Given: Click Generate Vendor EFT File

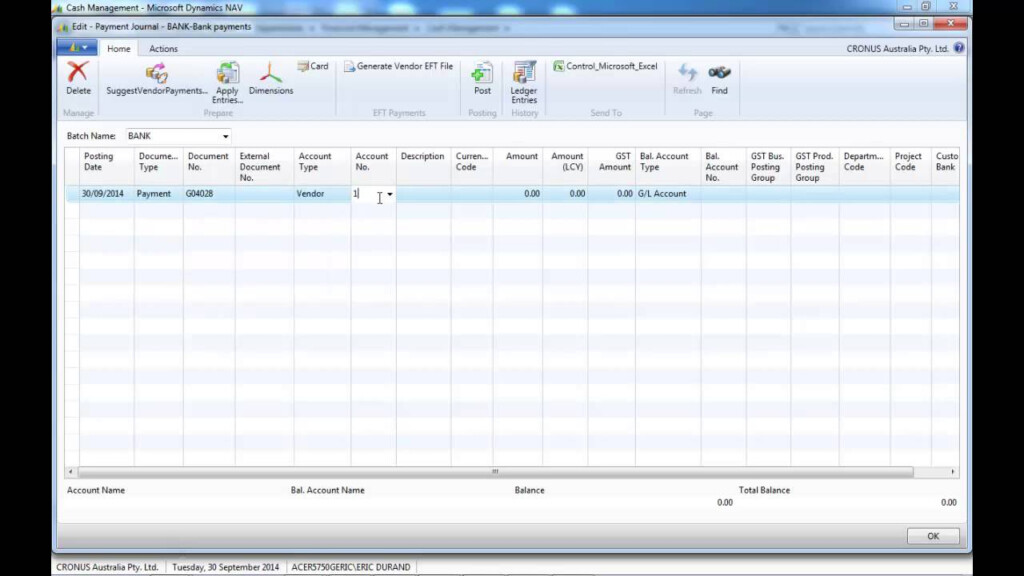Looking at the screenshot, I should click(398, 66).
